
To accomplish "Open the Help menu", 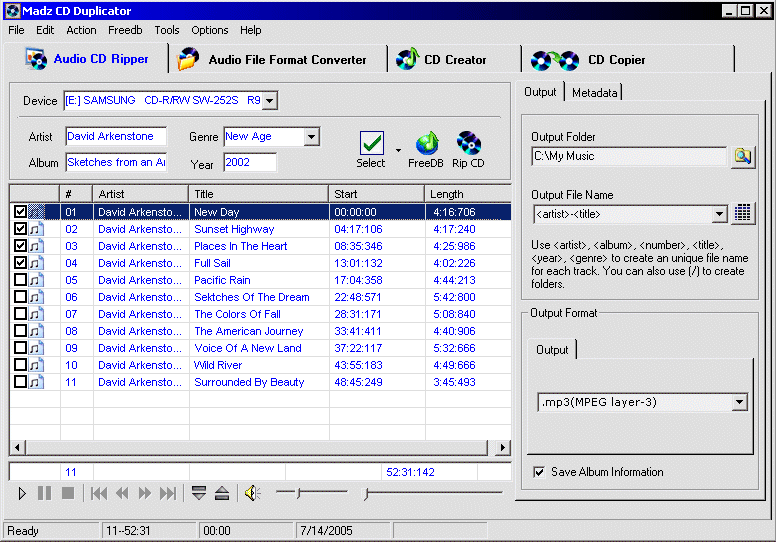I will coord(250,30).
